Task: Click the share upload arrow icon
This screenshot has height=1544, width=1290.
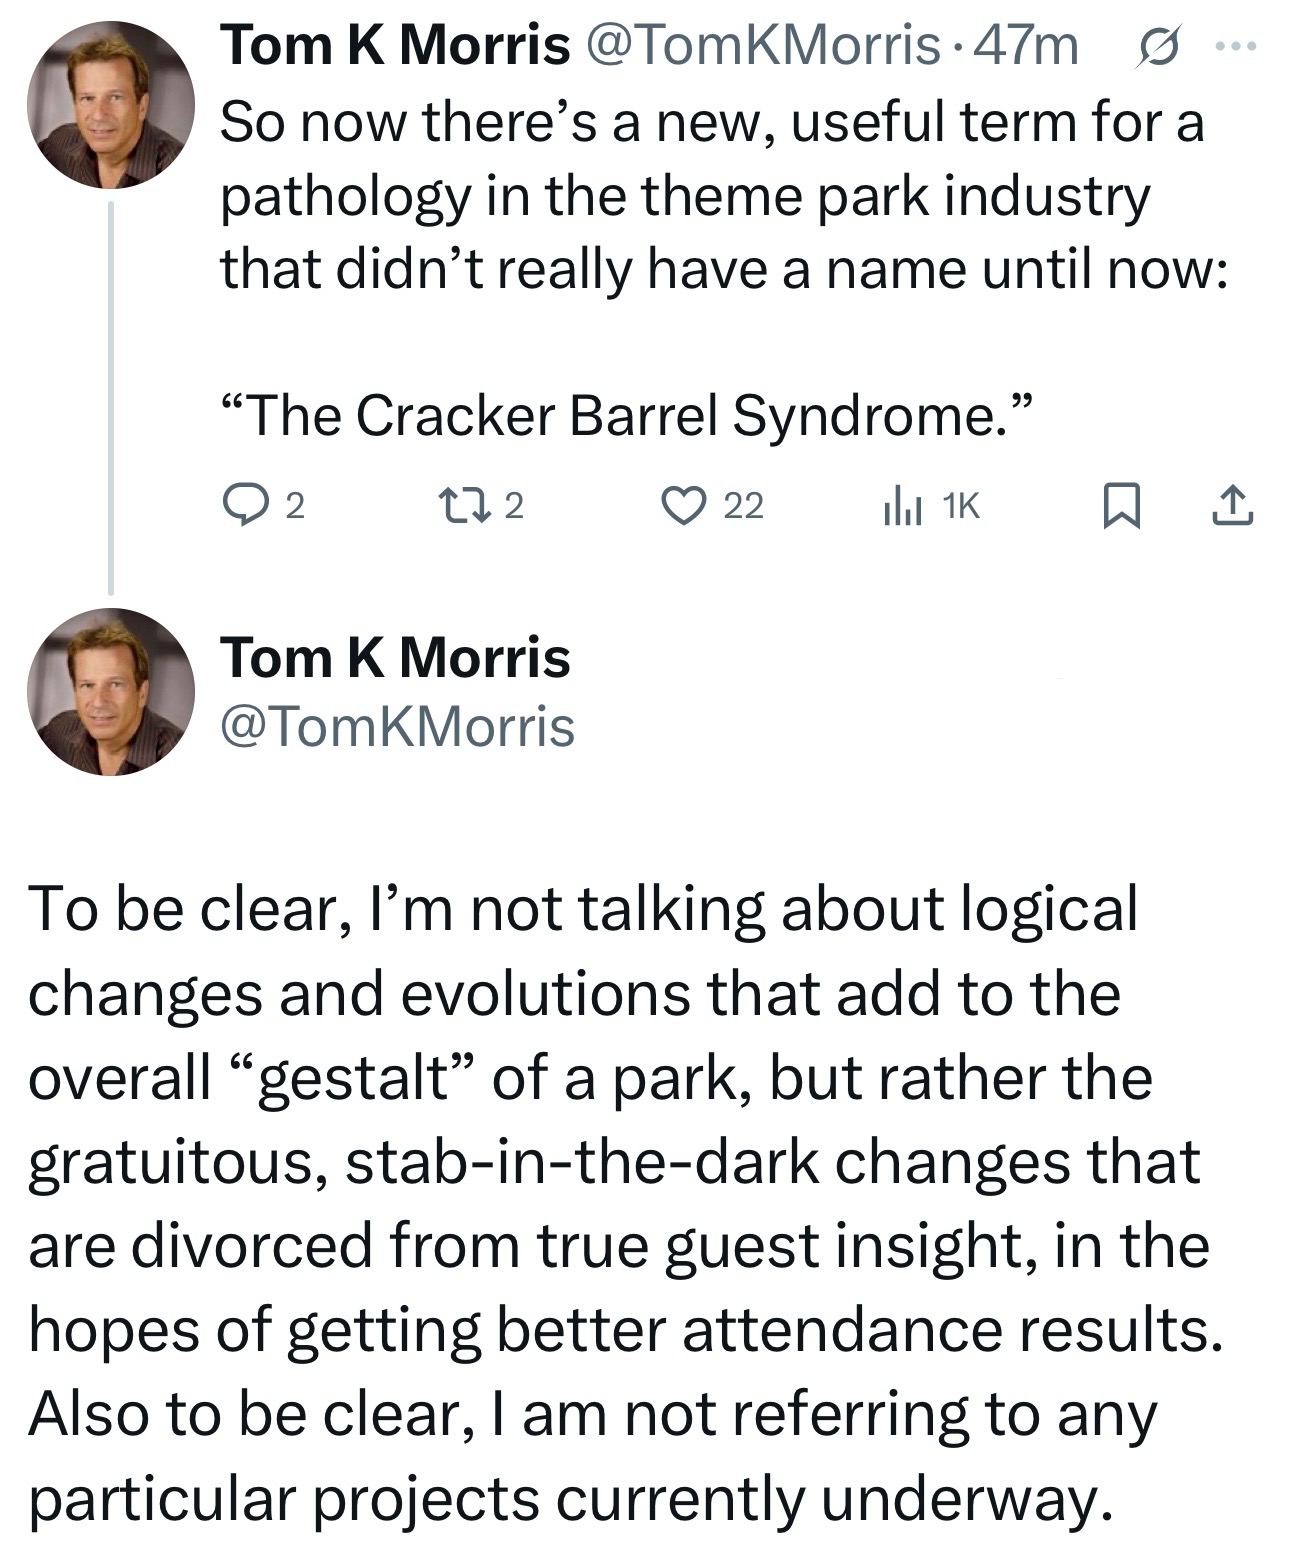Action: (x=1231, y=506)
